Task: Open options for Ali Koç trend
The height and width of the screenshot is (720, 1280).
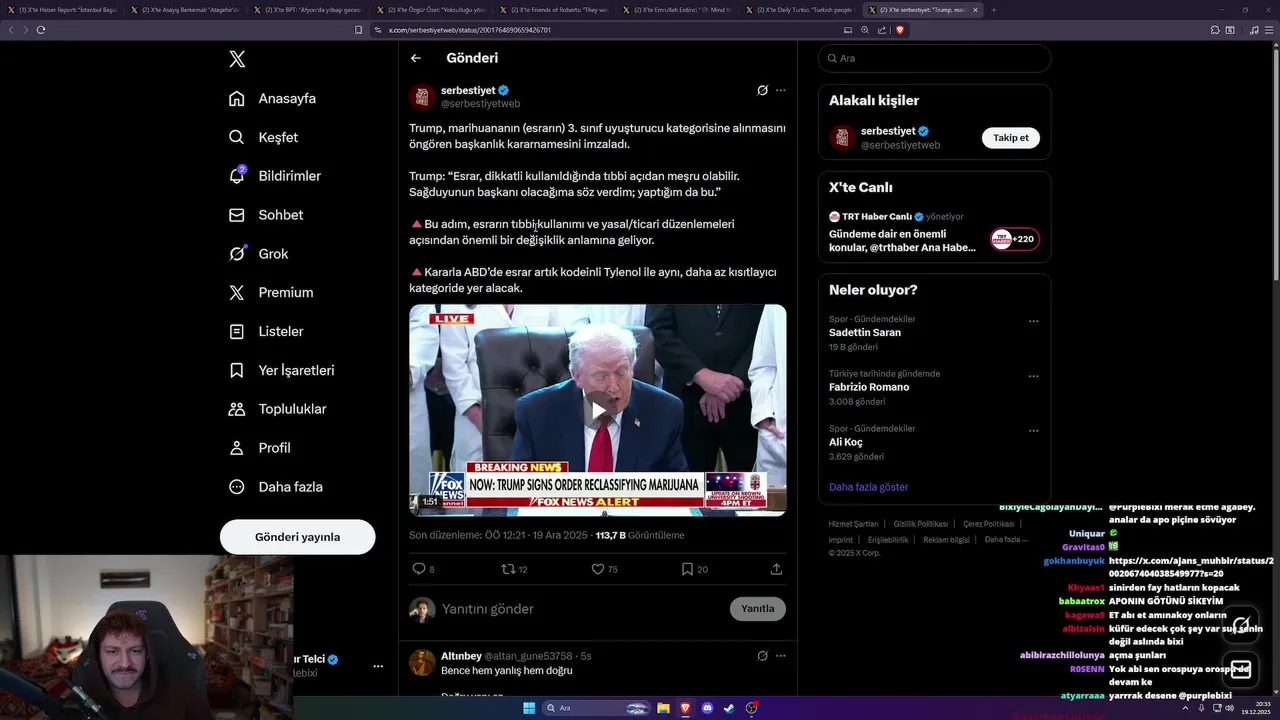Action: (x=1033, y=432)
